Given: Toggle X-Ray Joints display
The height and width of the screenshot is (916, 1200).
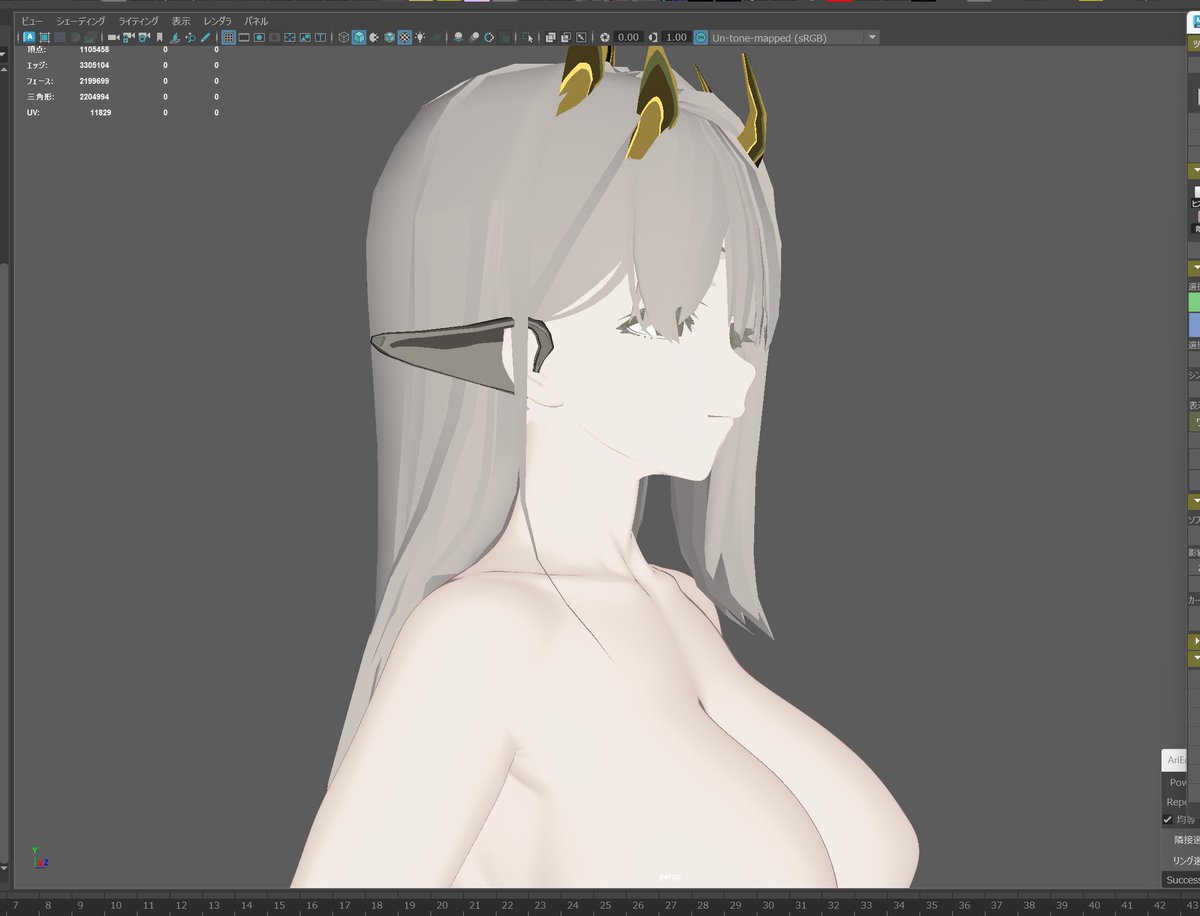Looking at the screenshot, I should click(580, 37).
